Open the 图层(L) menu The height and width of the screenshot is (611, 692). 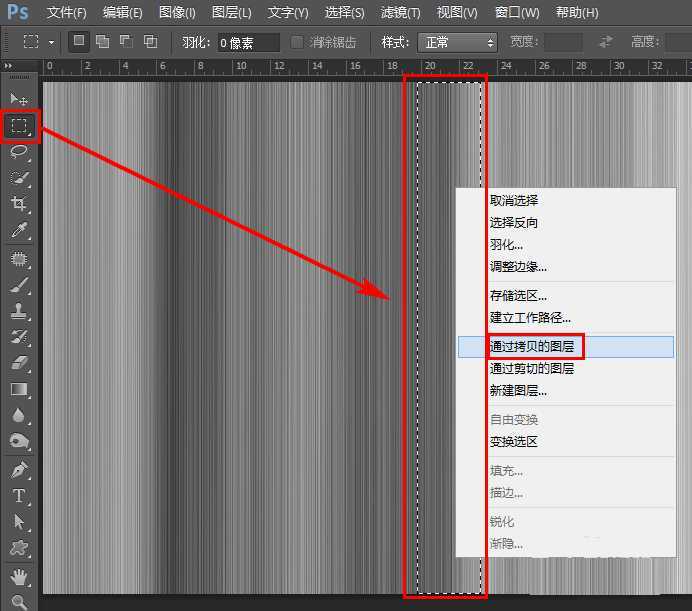231,12
